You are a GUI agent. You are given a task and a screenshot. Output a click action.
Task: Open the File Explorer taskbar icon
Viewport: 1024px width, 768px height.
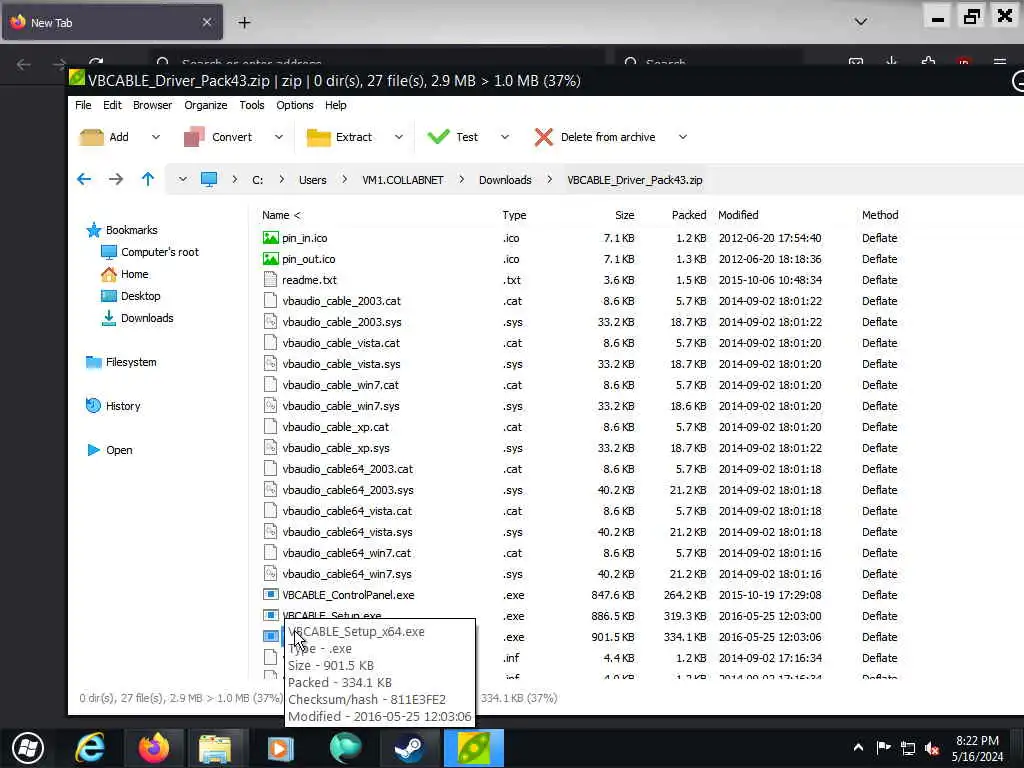pos(216,748)
